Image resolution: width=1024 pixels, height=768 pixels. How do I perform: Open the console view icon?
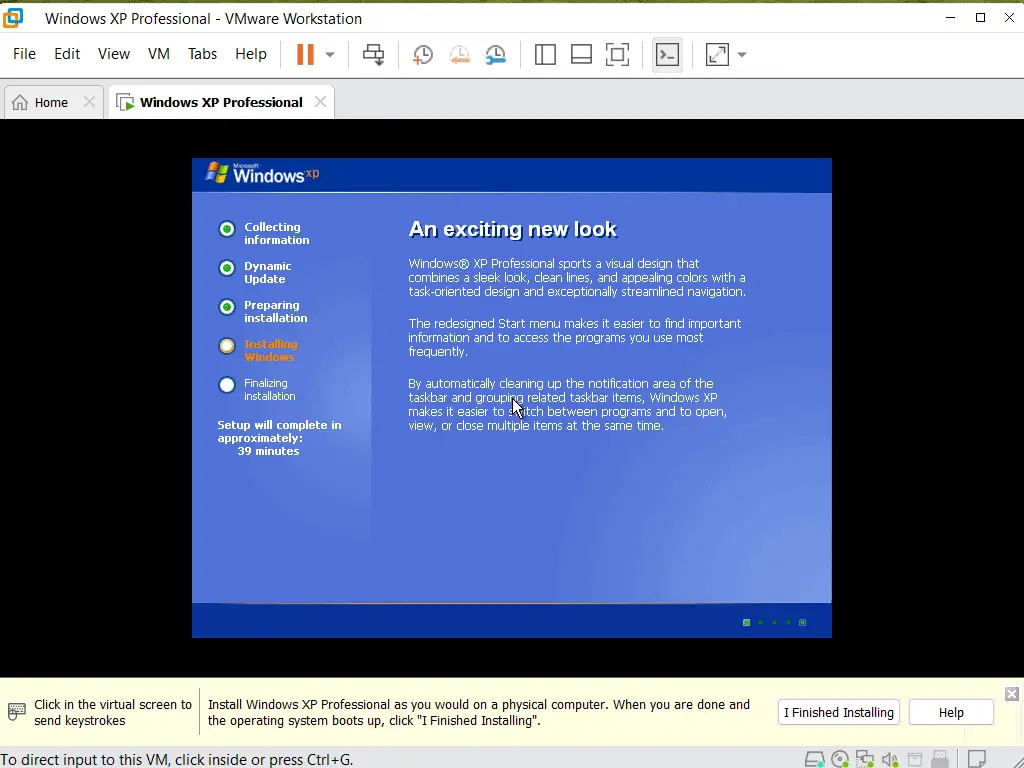[x=667, y=55]
